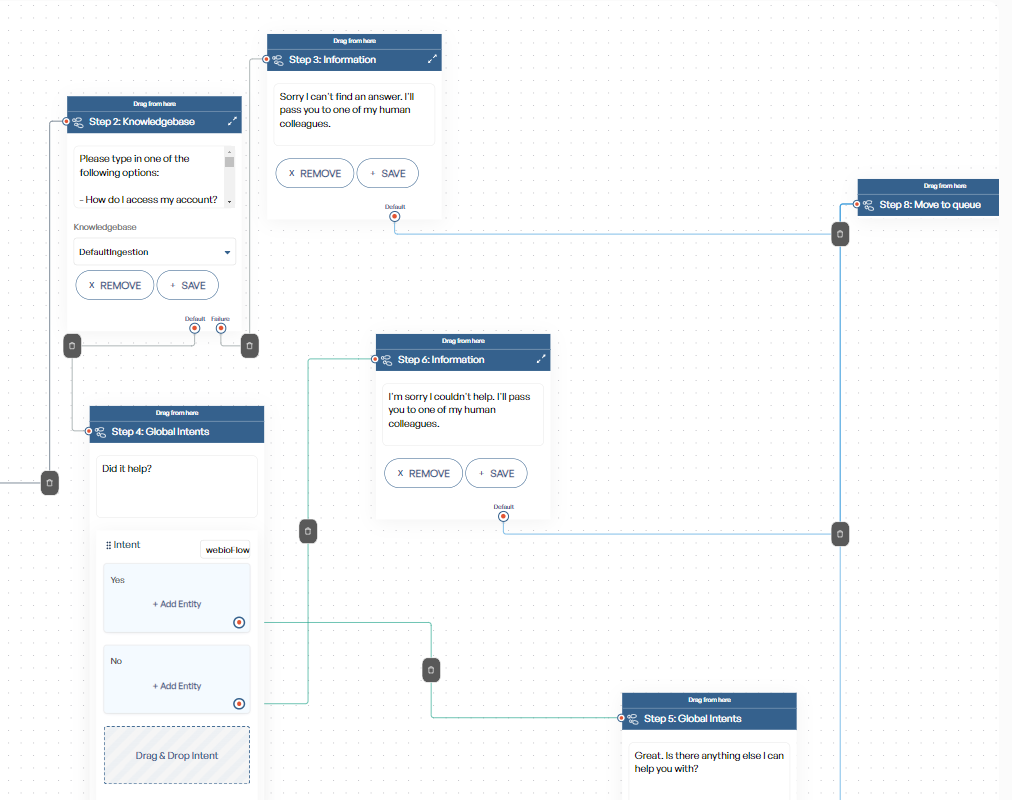The height and width of the screenshot is (800, 1012).
Task: Click Step 6 Default output connector
Action: coord(503,517)
